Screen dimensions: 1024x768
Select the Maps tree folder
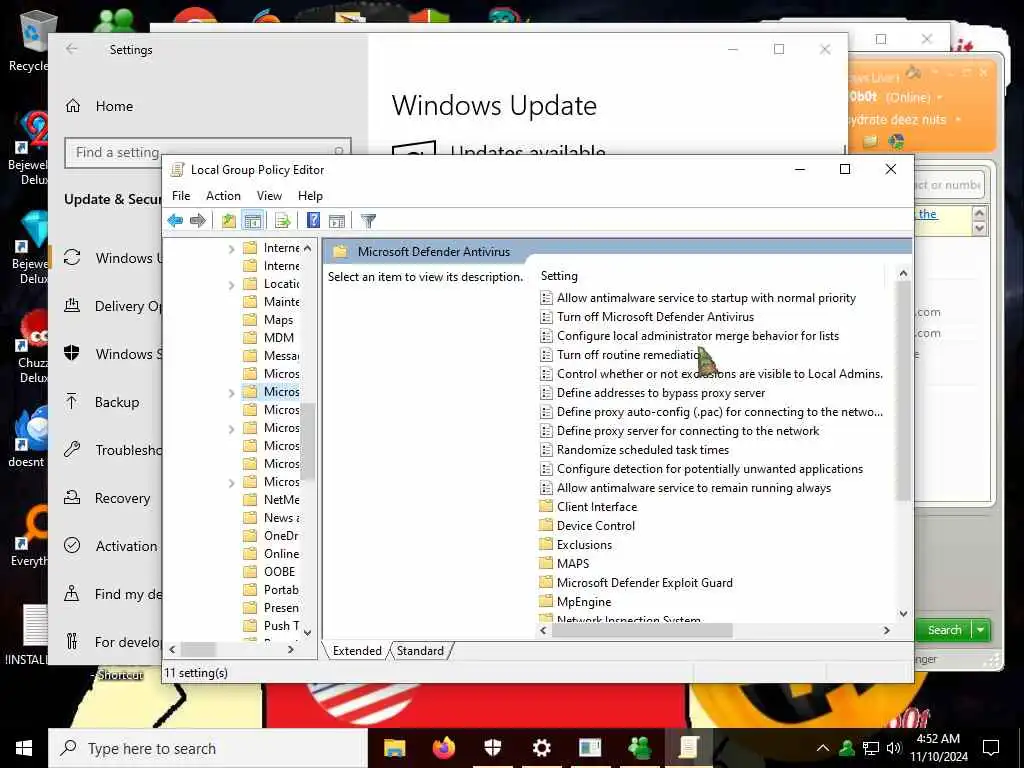point(278,320)
